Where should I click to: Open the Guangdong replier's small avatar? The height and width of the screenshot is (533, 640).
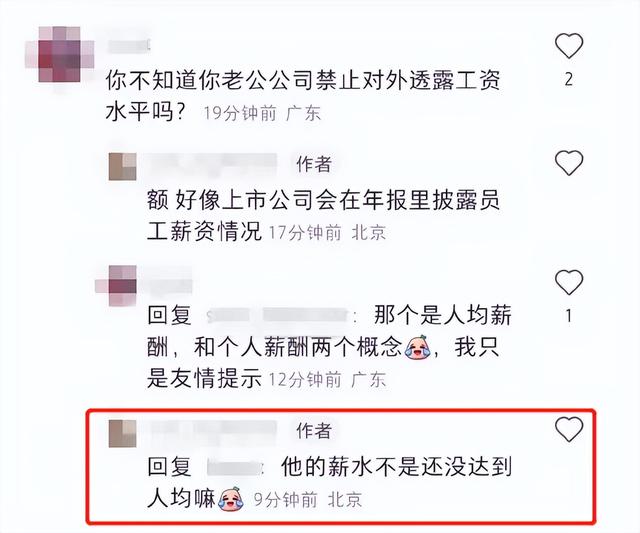pyautogui.click(x=116, y=286)
